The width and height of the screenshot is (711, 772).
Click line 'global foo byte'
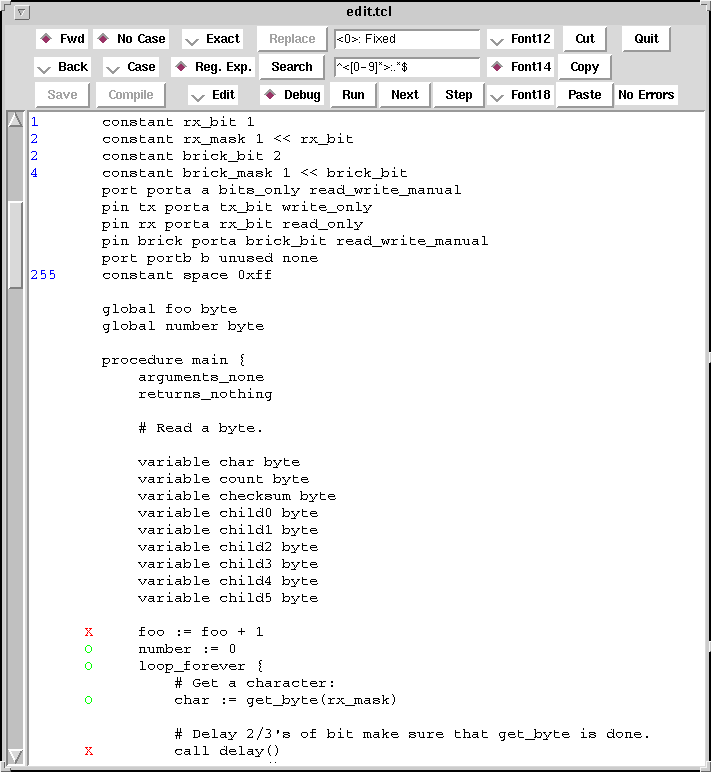(x=169, y=309)
